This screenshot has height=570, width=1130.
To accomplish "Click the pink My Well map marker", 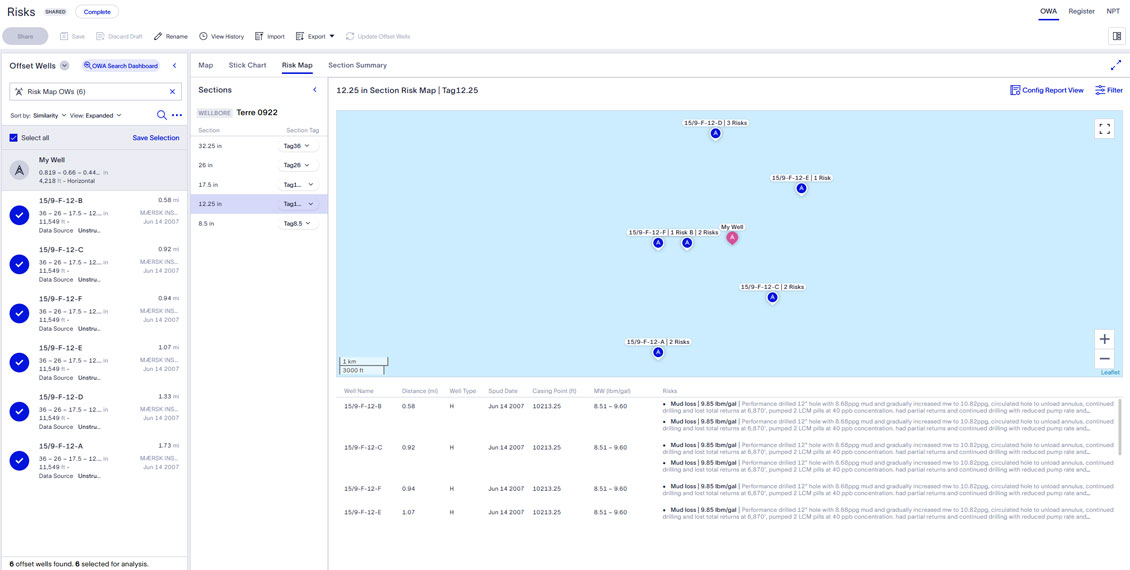I will pyautogui.click(x=732, y=238).
